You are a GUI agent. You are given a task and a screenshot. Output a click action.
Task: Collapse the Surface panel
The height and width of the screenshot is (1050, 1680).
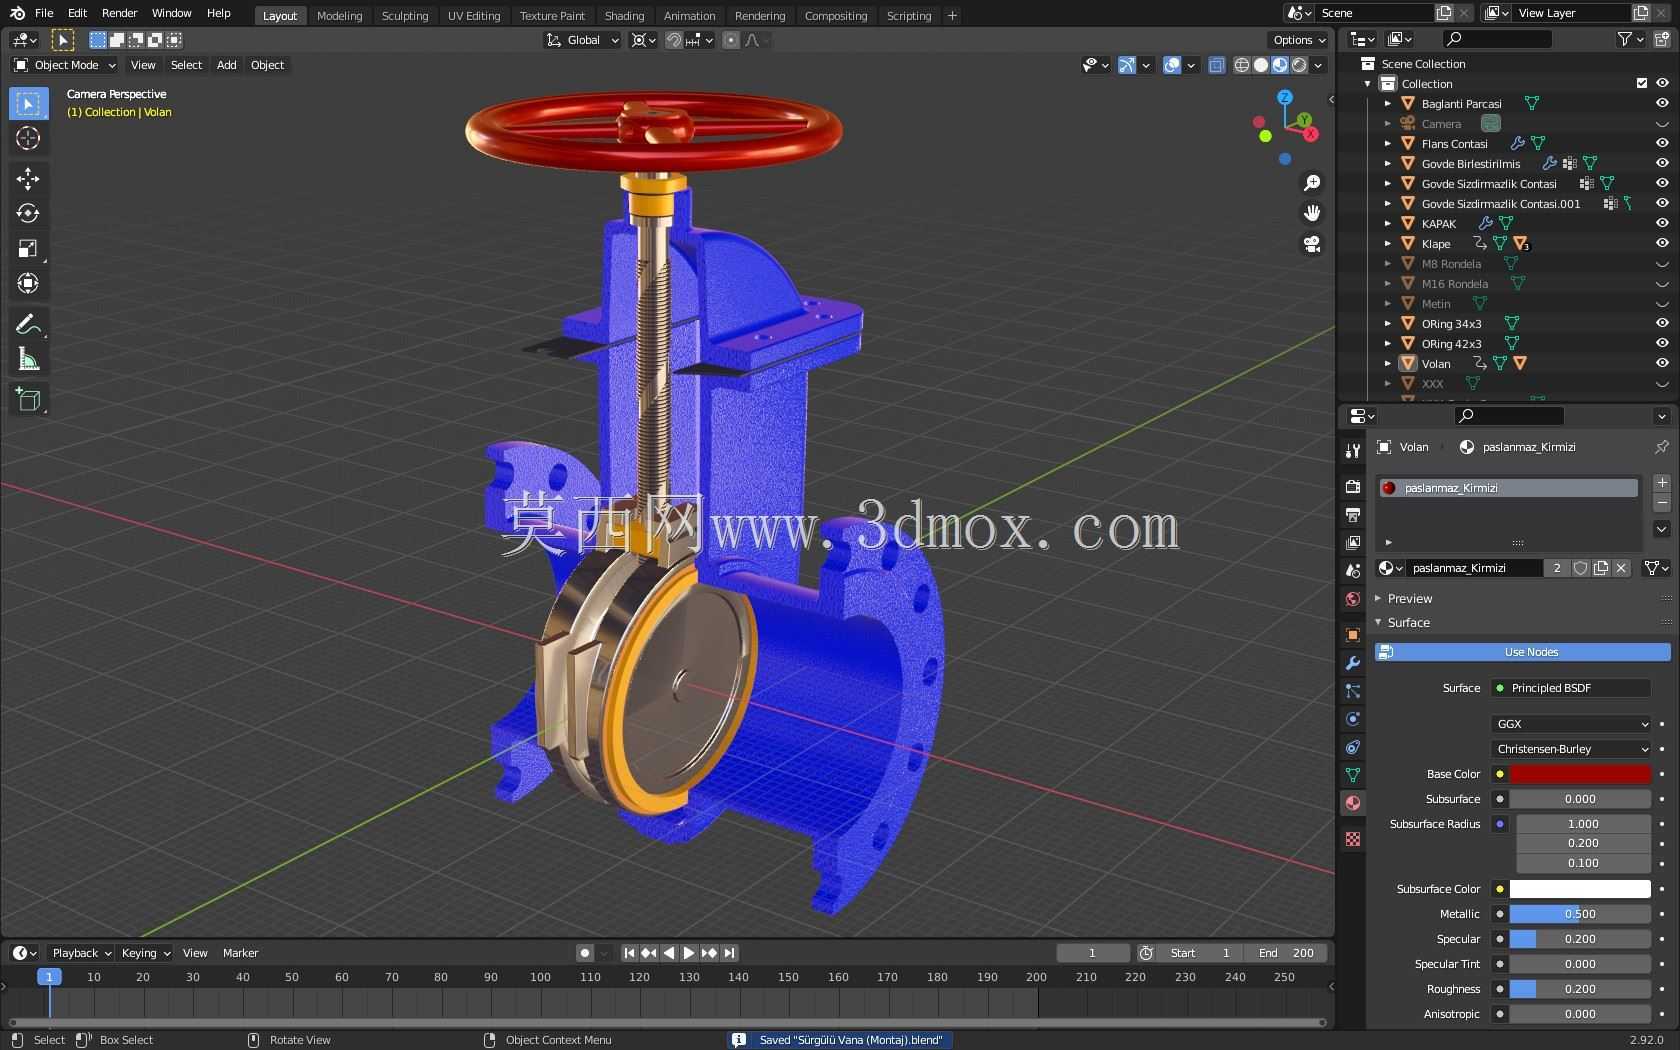coord(1408,623)
